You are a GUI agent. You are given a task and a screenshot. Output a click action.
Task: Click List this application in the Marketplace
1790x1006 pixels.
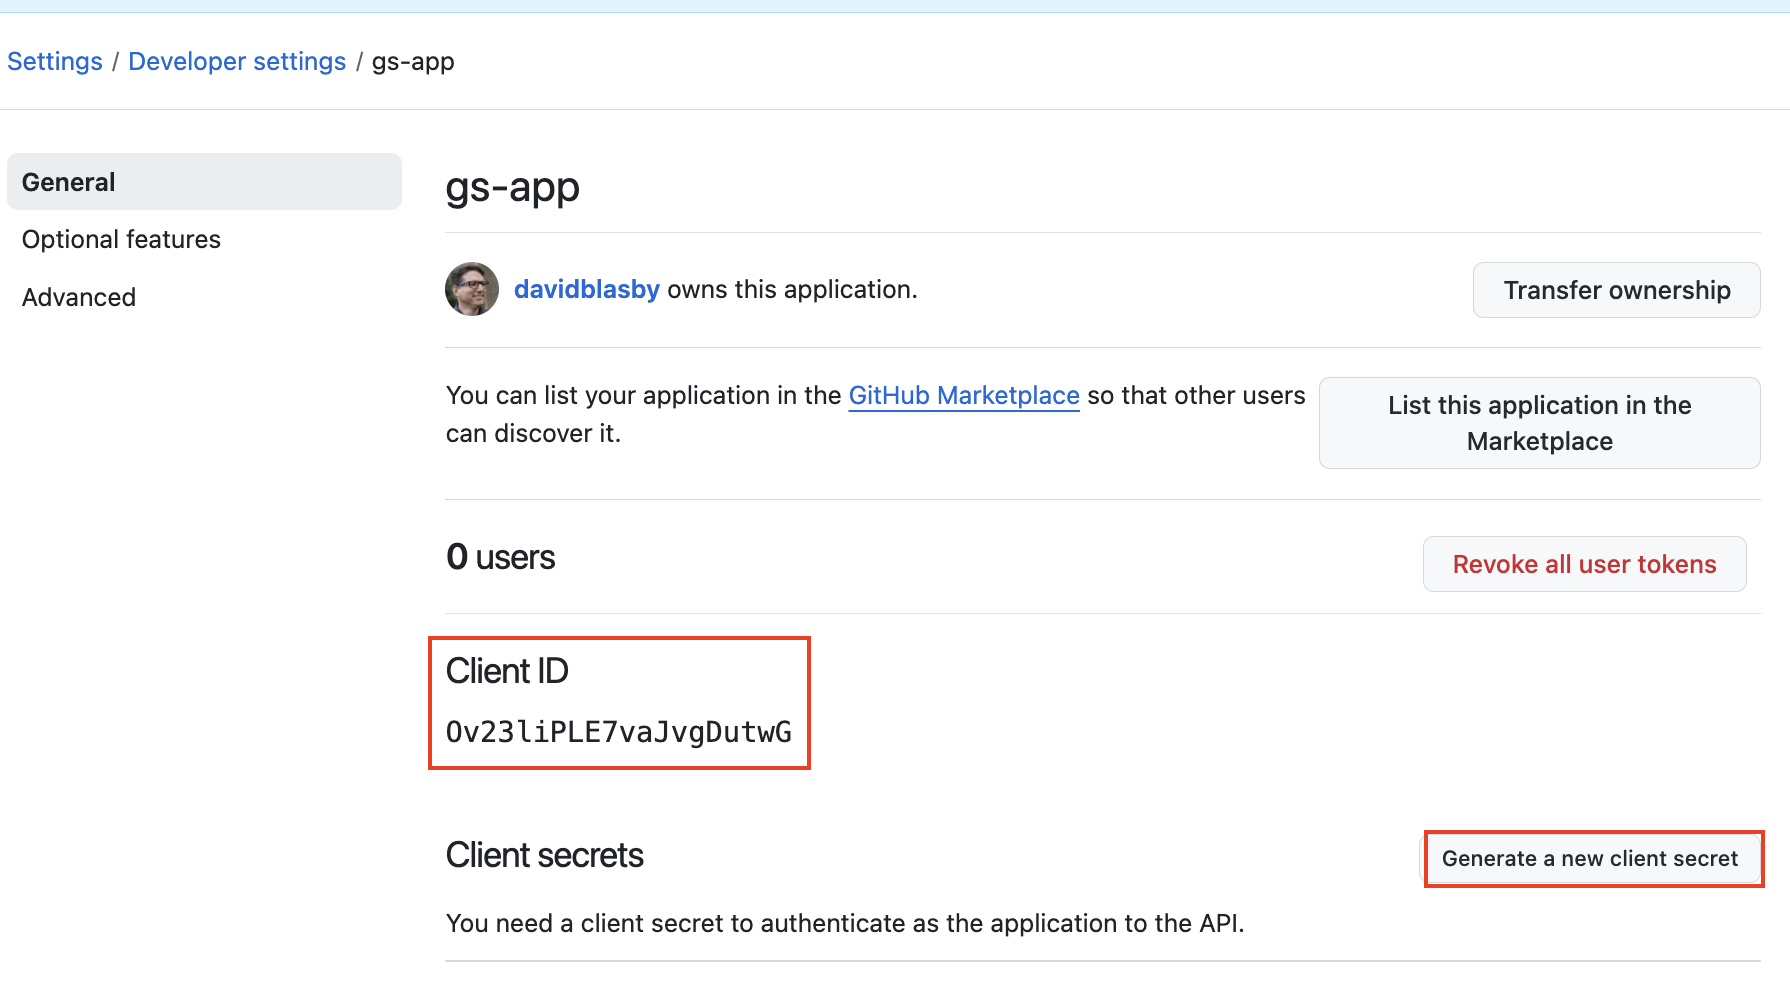pos(1539,423)
